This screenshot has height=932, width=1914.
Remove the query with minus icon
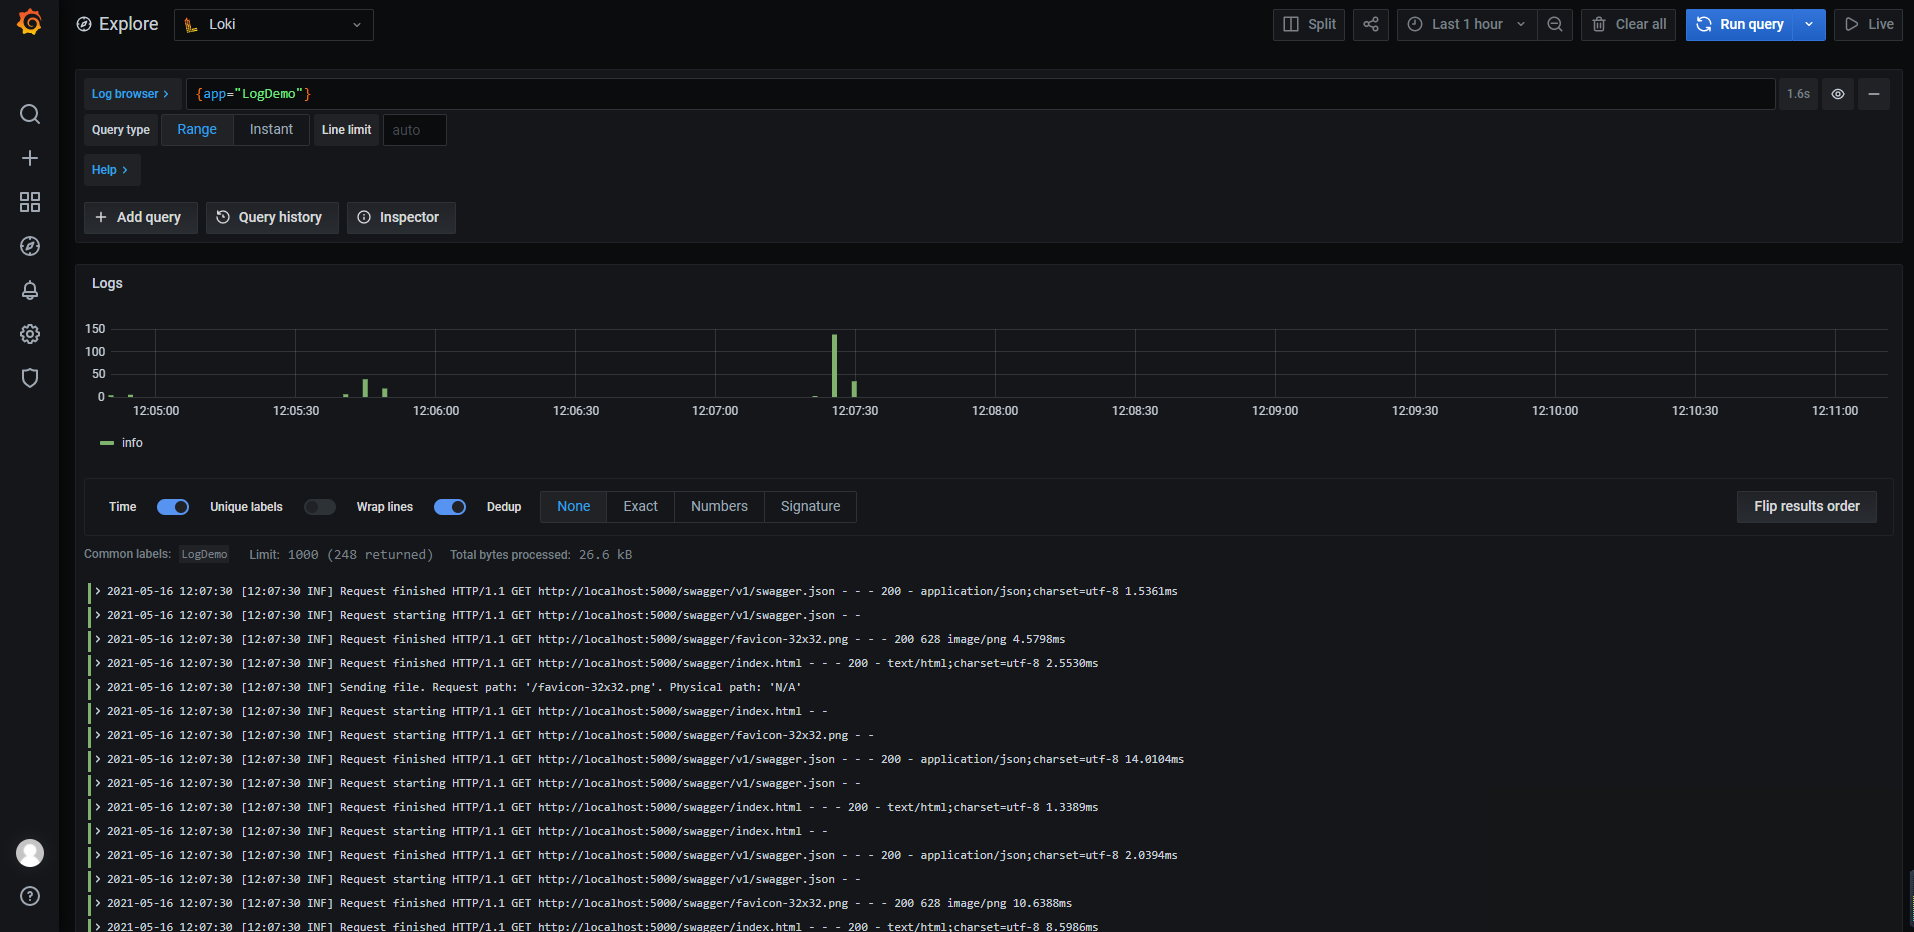(x=1874, y=94)
